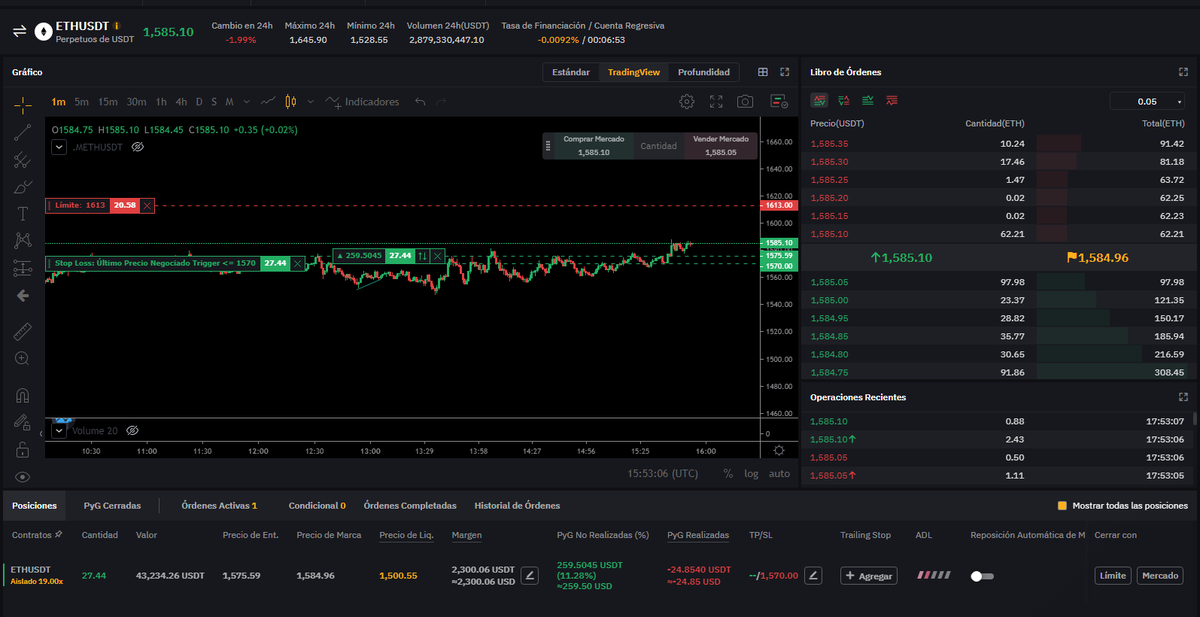Toggle stay in drawing mode pencil-lock
1200x617 pixels.
click(x=22, y=422)
